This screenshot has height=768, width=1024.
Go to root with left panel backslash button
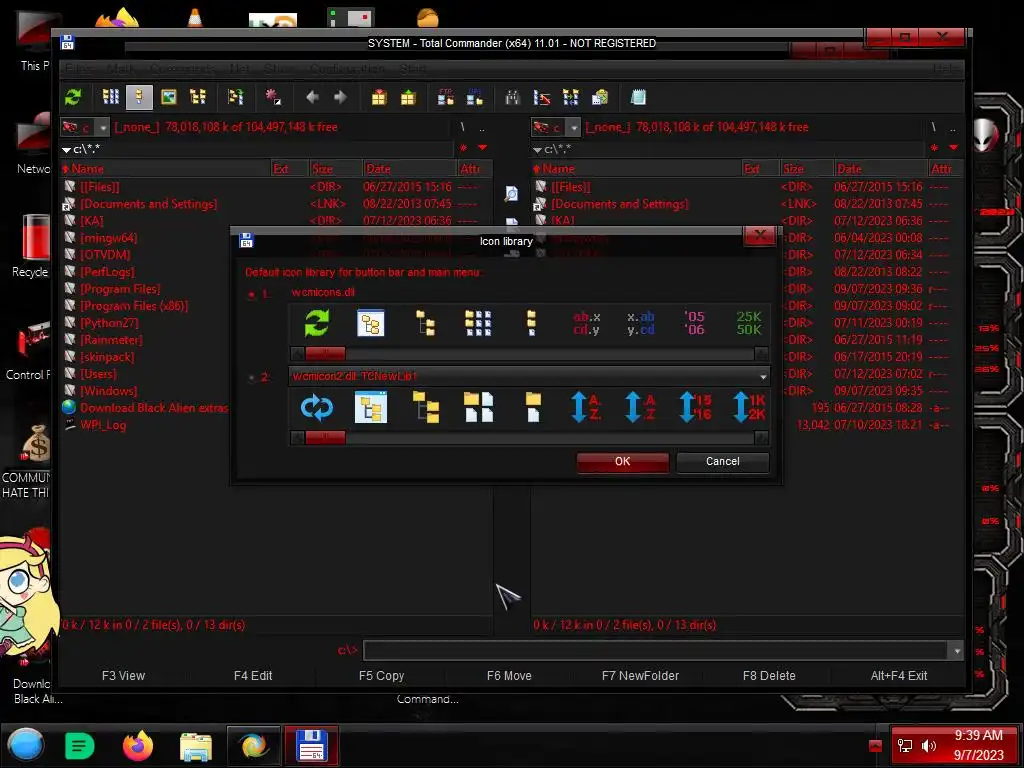coord(462,127)
